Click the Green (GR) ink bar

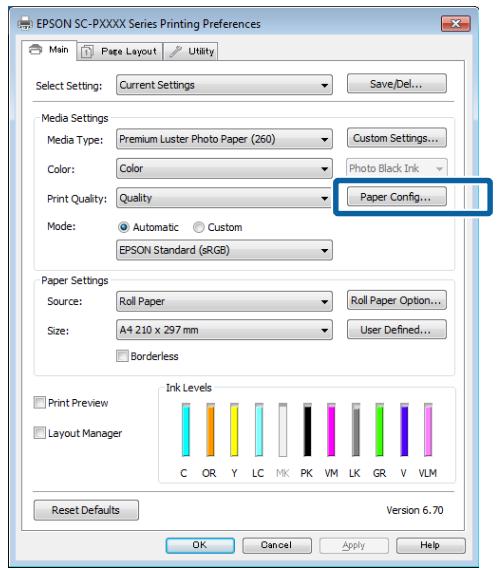pyautogui.click(x=380, y=429)
